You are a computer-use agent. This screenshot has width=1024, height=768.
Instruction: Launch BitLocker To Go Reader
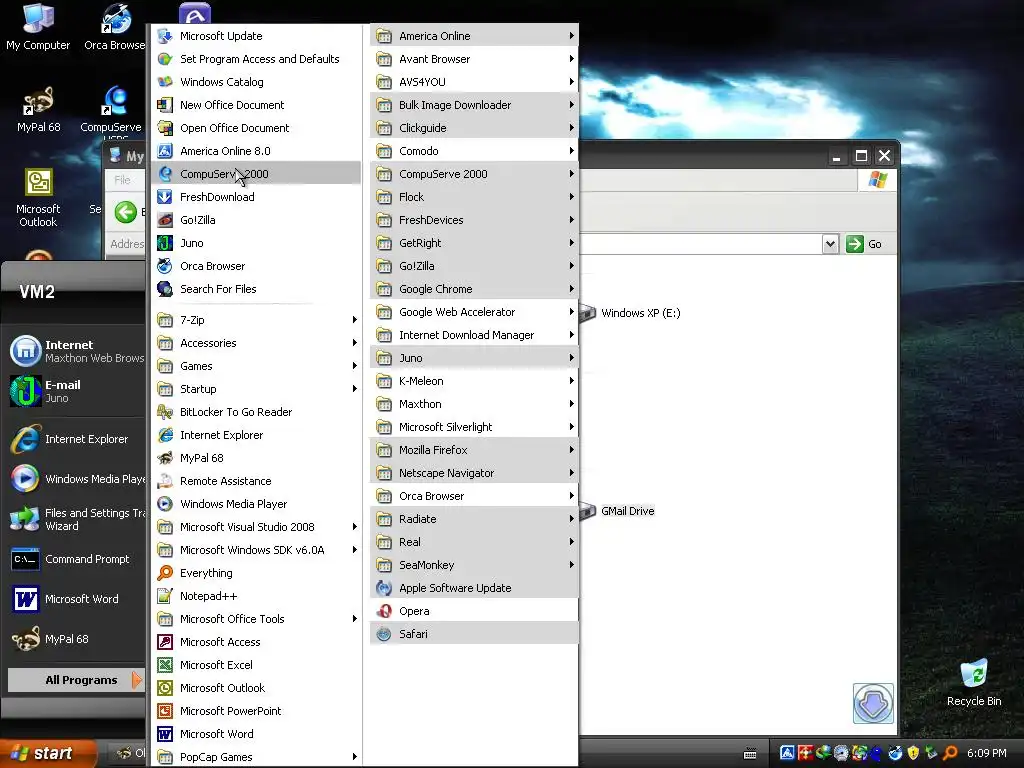pyautogui.click(x=256, y=412)
